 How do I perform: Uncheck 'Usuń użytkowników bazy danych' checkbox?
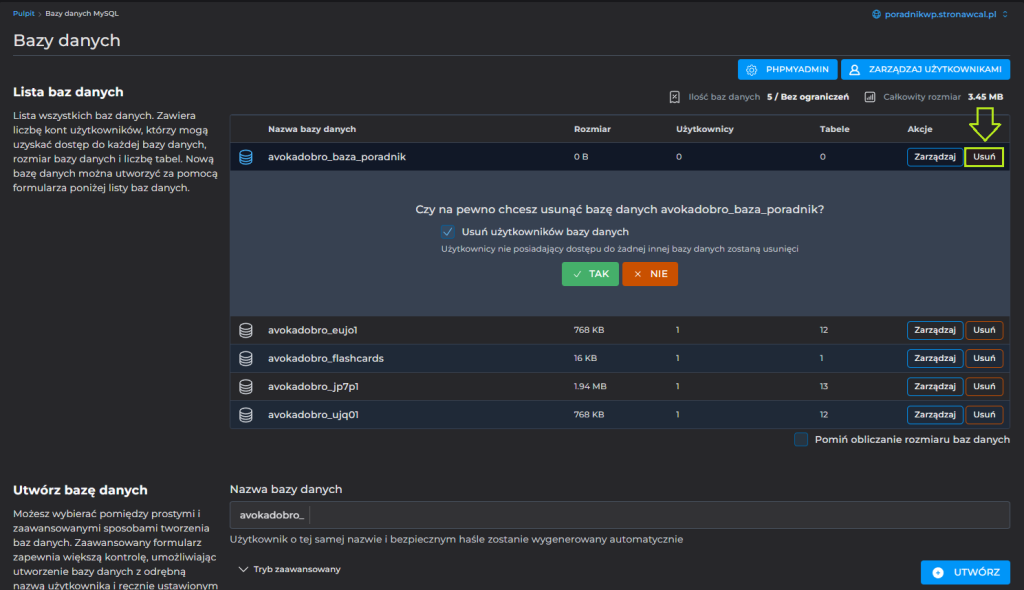point(448,232)
